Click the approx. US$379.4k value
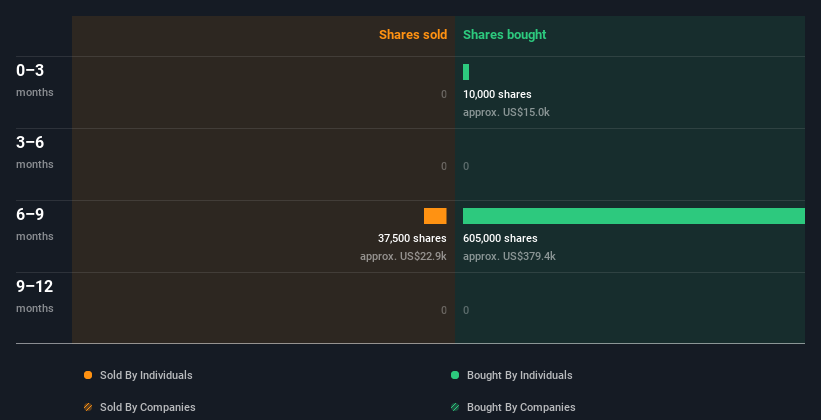821x420 pixels. pos(509,257)
